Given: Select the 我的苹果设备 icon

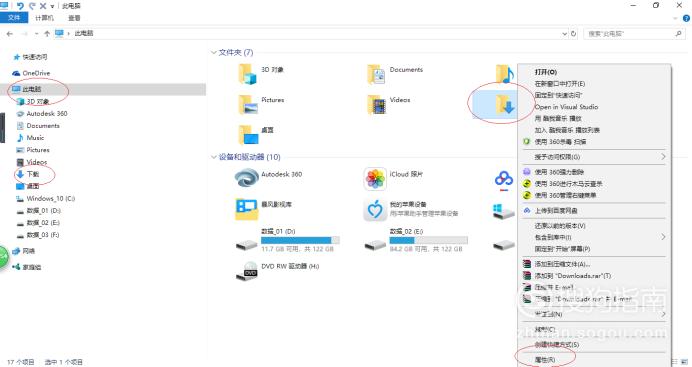Looking at the screenshot, I should click(375, 210).
